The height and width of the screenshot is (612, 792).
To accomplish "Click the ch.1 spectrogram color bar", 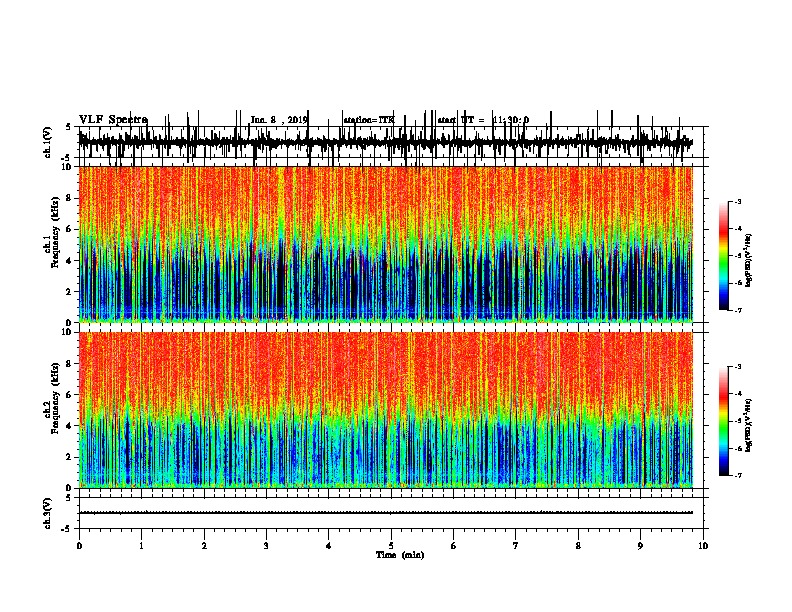I will click(x=723, y=256).
